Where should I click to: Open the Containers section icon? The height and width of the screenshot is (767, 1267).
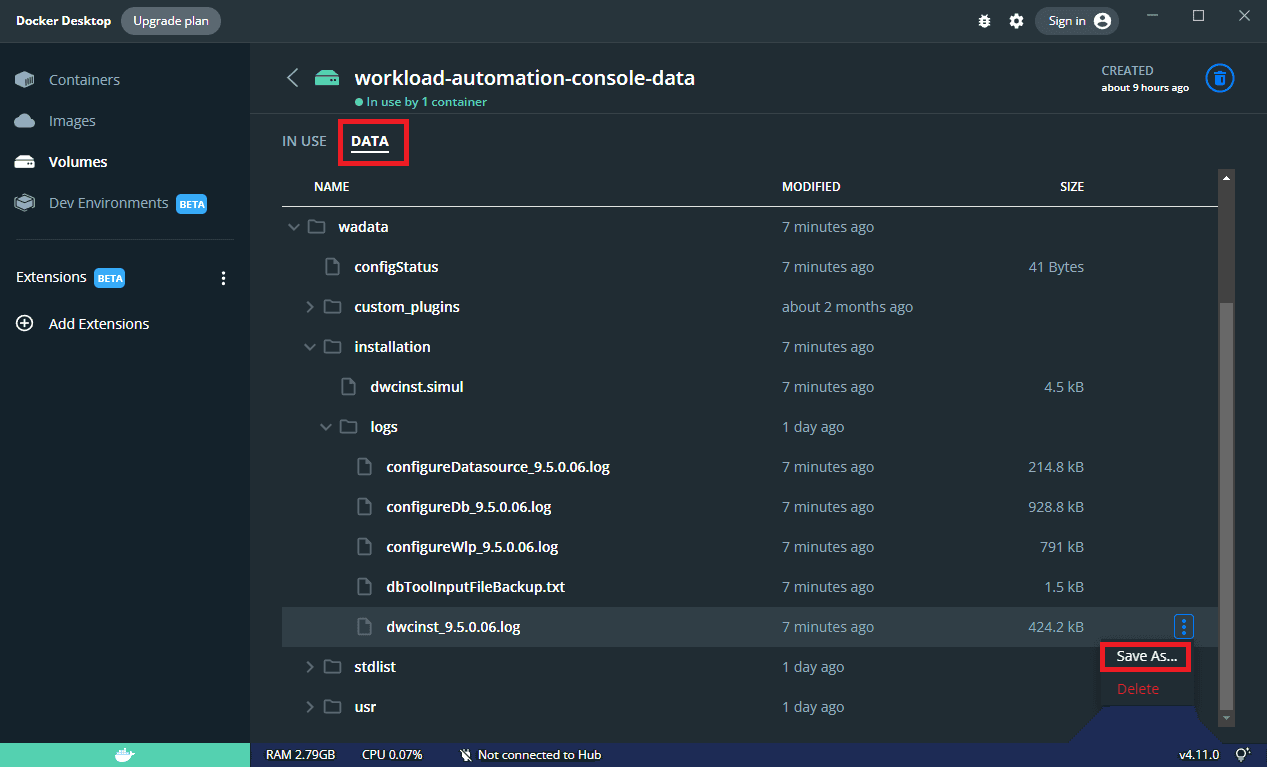[x=25, y=80]
